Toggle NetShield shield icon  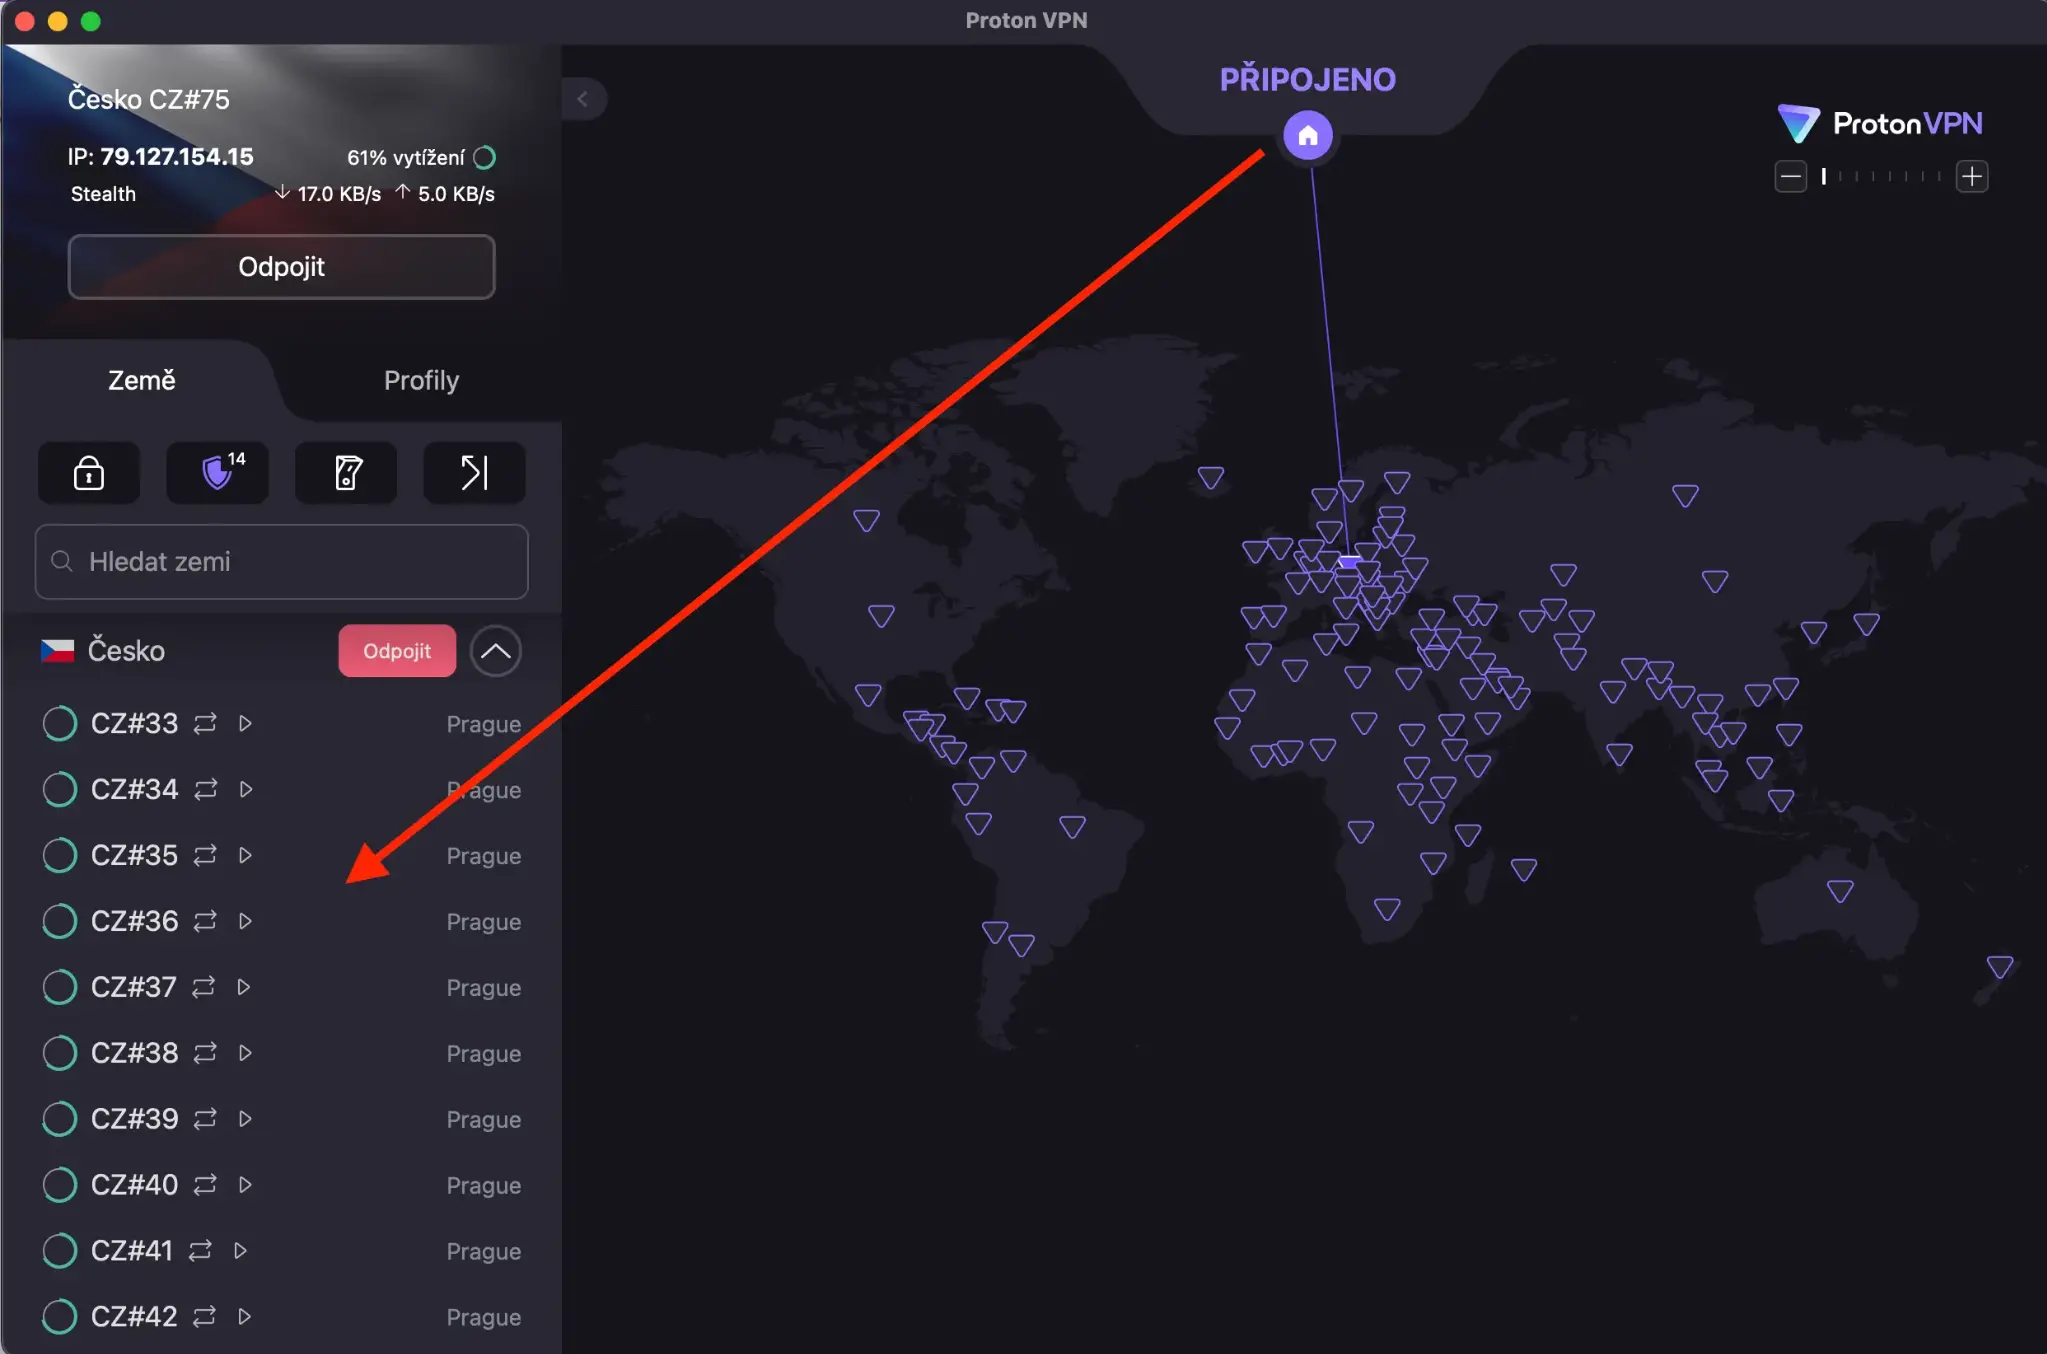pyautogui.click(x=217, y=472)
